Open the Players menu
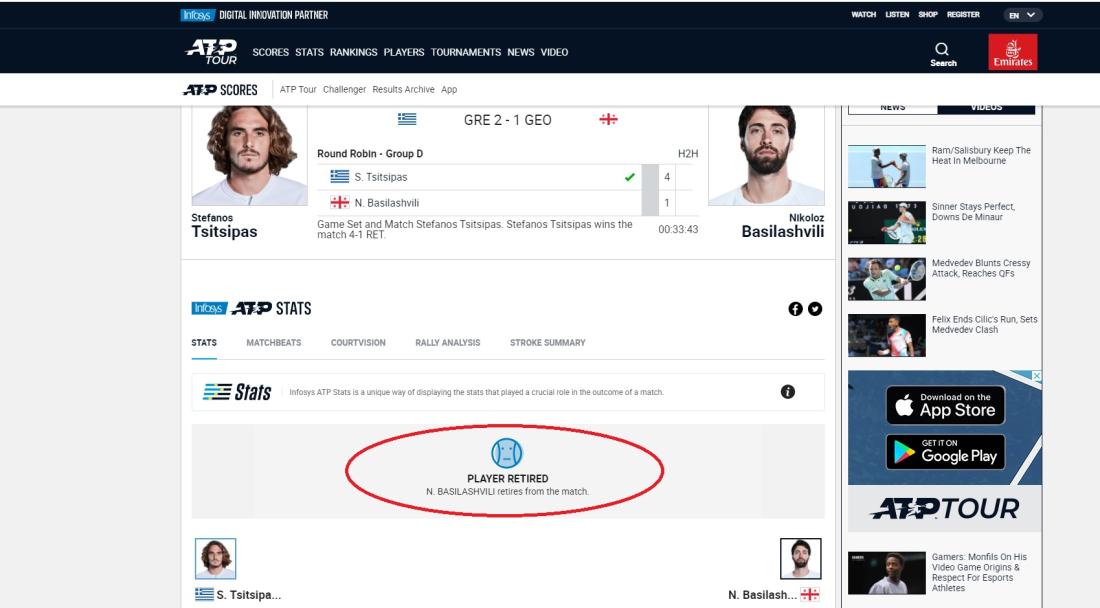Viewport: 1100px width, 608px height. tap(404, 52)
